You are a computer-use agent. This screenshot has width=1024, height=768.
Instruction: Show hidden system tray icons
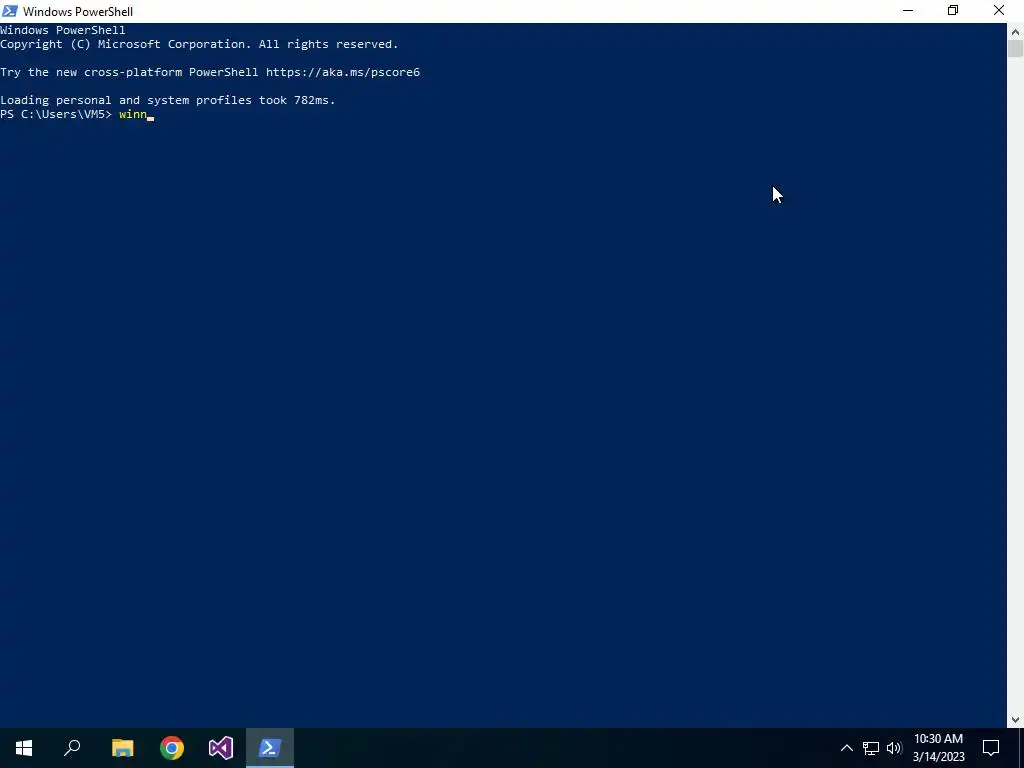pos(846,748)
